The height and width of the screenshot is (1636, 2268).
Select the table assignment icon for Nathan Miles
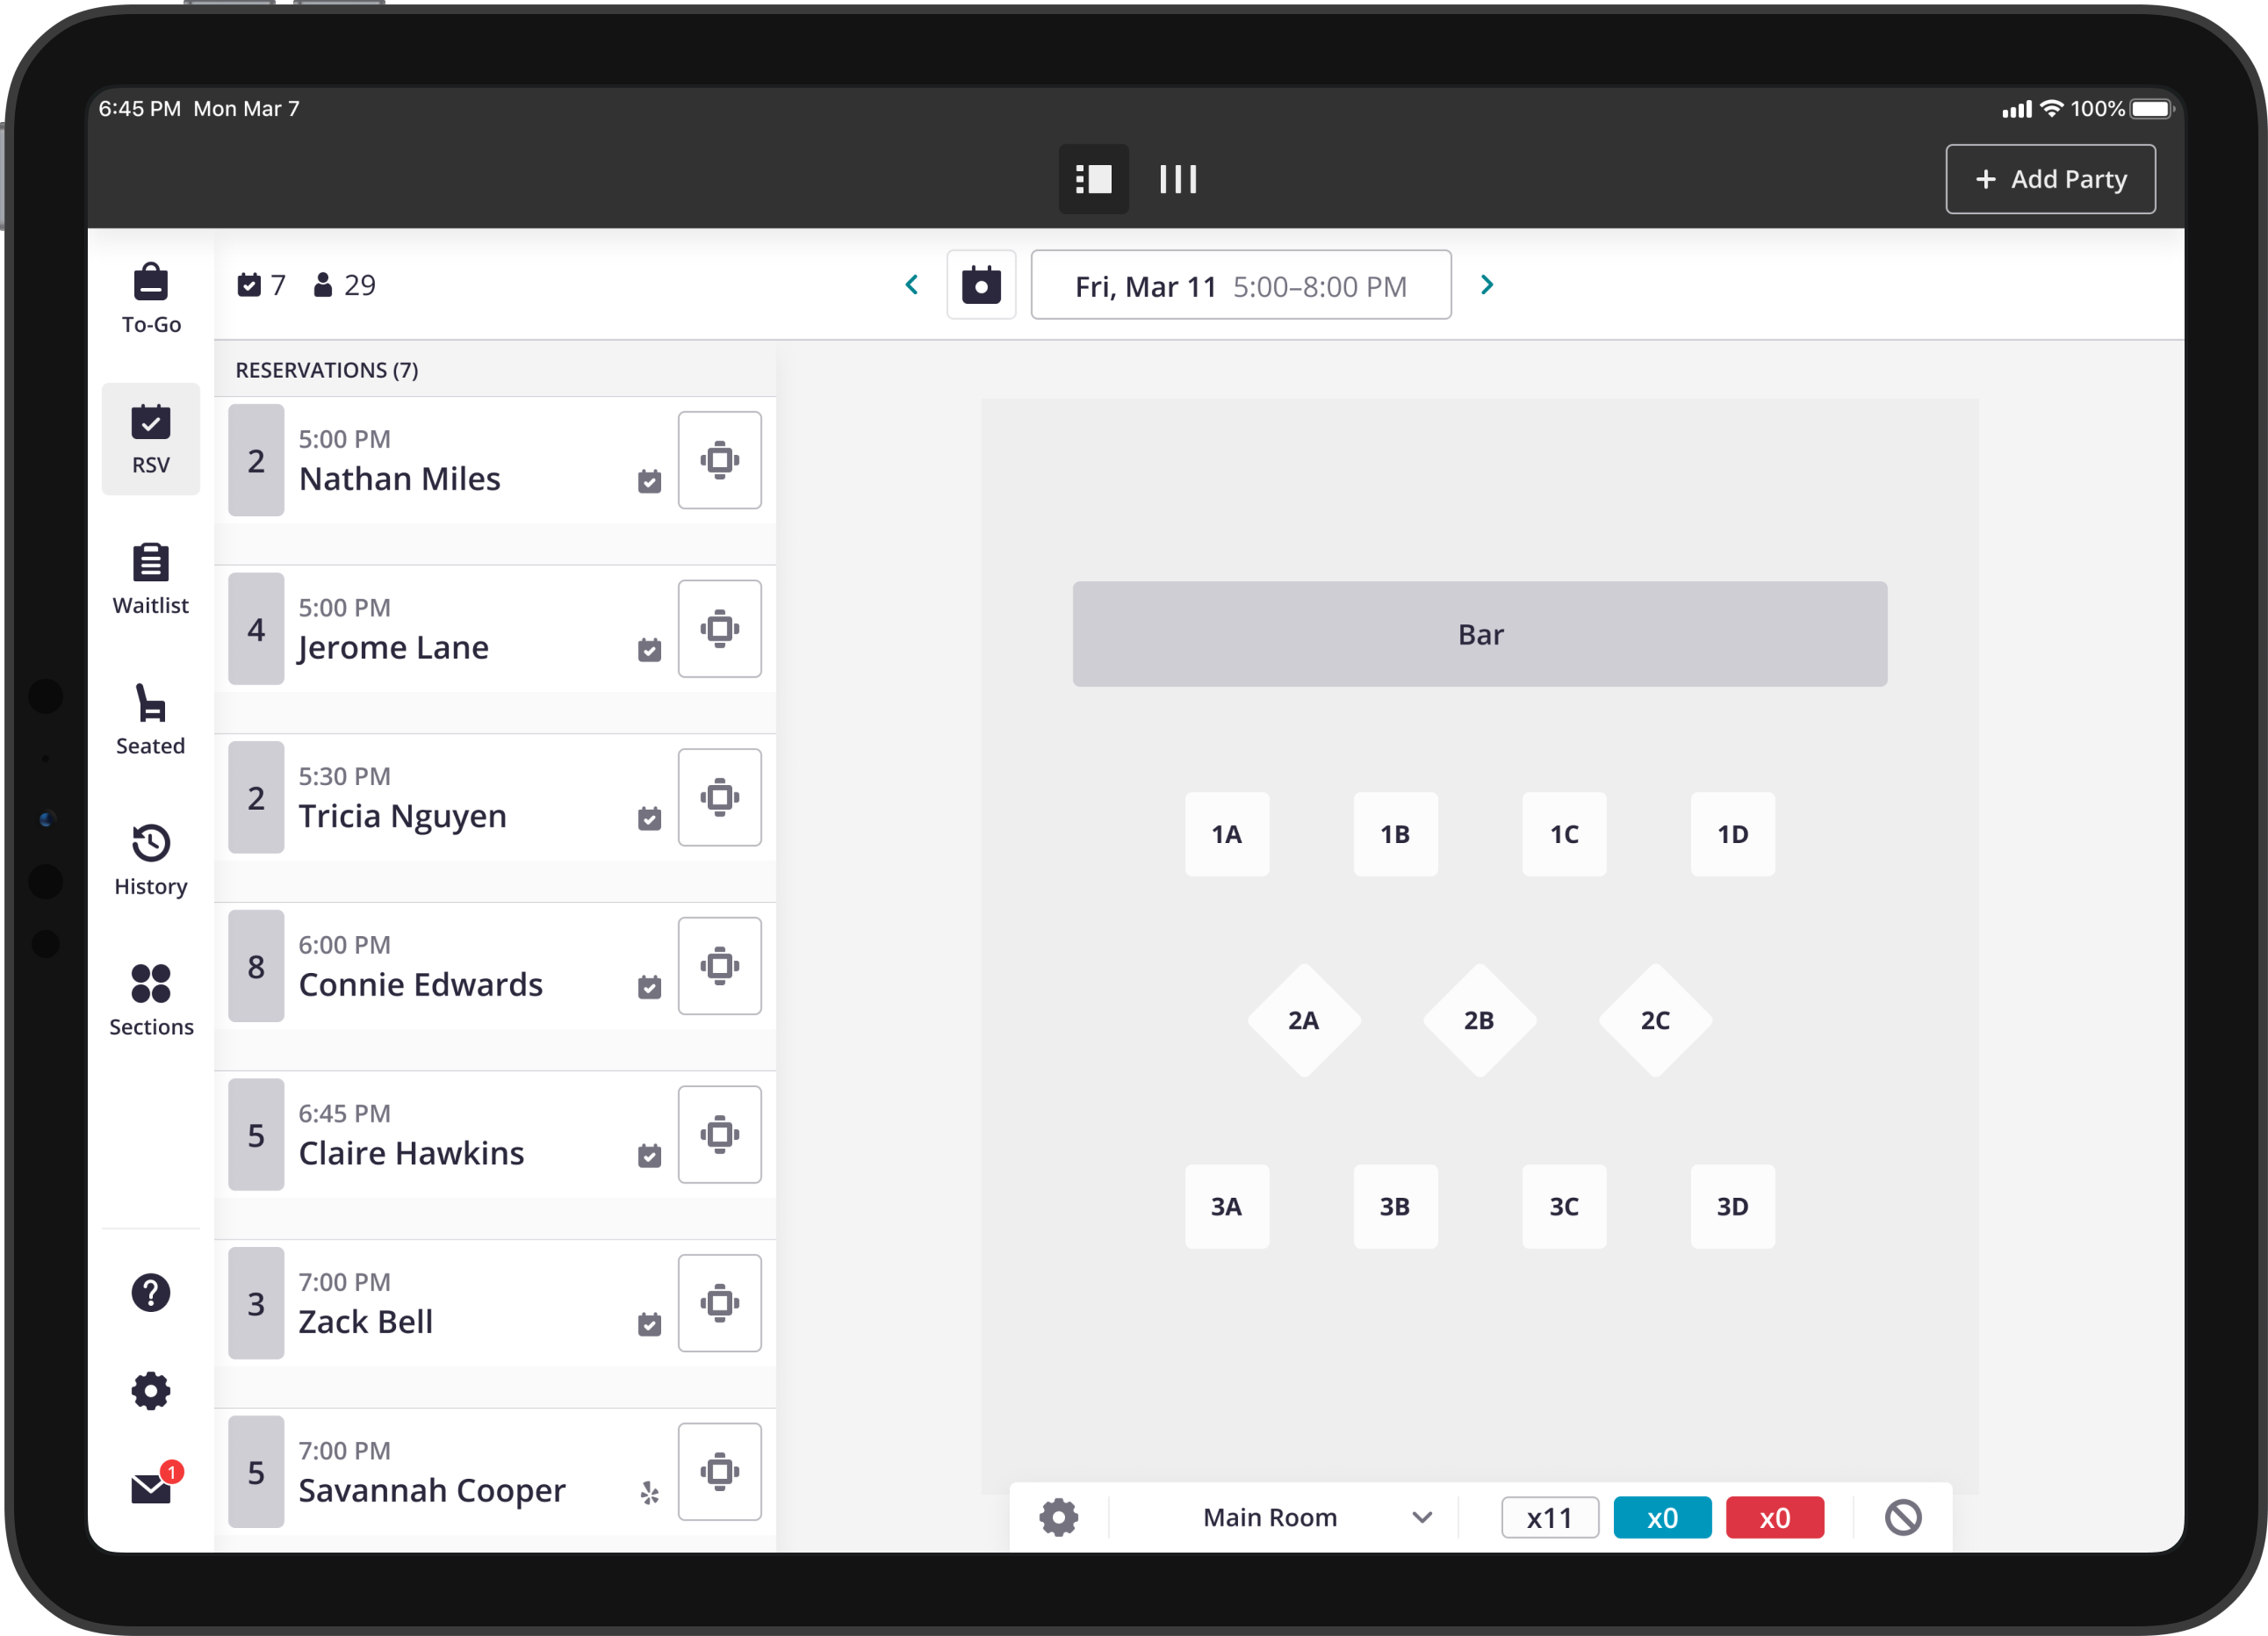(x=719, y=460)
